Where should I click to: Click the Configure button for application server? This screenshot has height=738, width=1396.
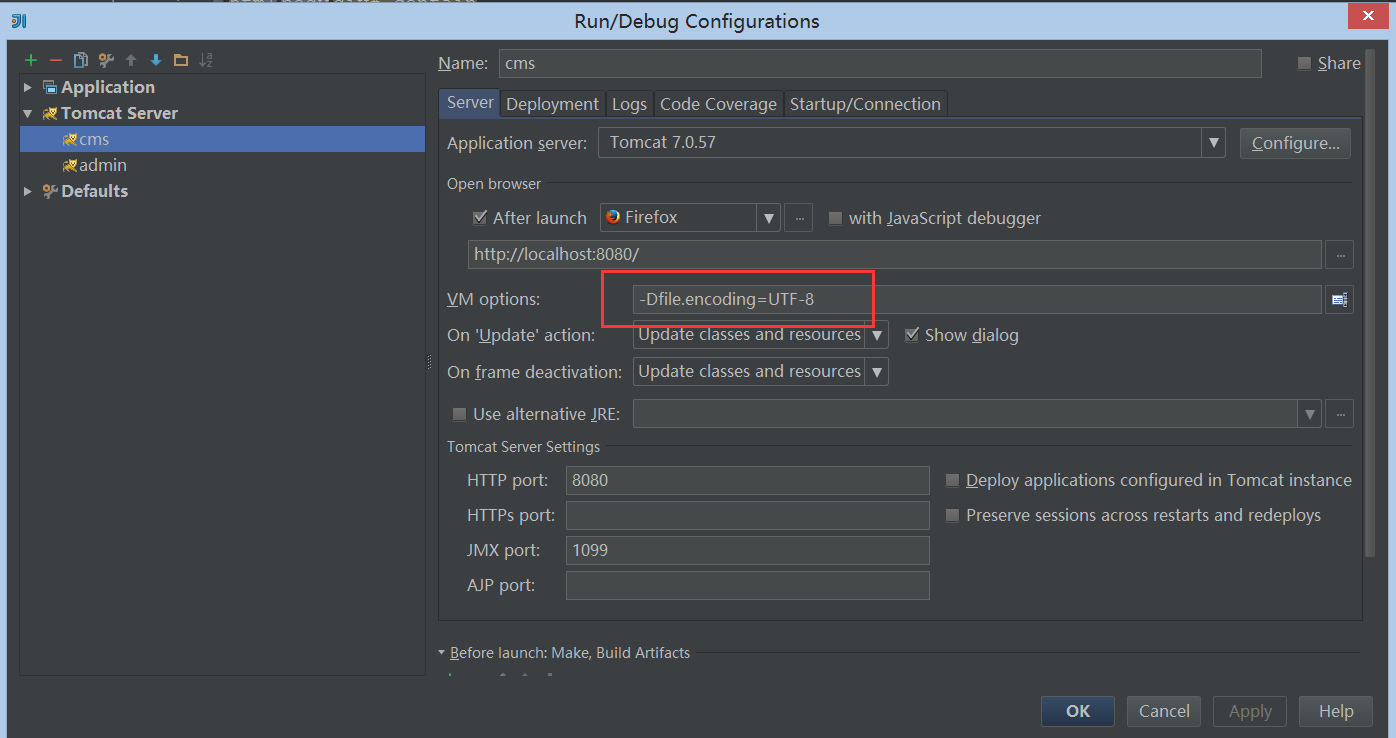coord(1295,142)
